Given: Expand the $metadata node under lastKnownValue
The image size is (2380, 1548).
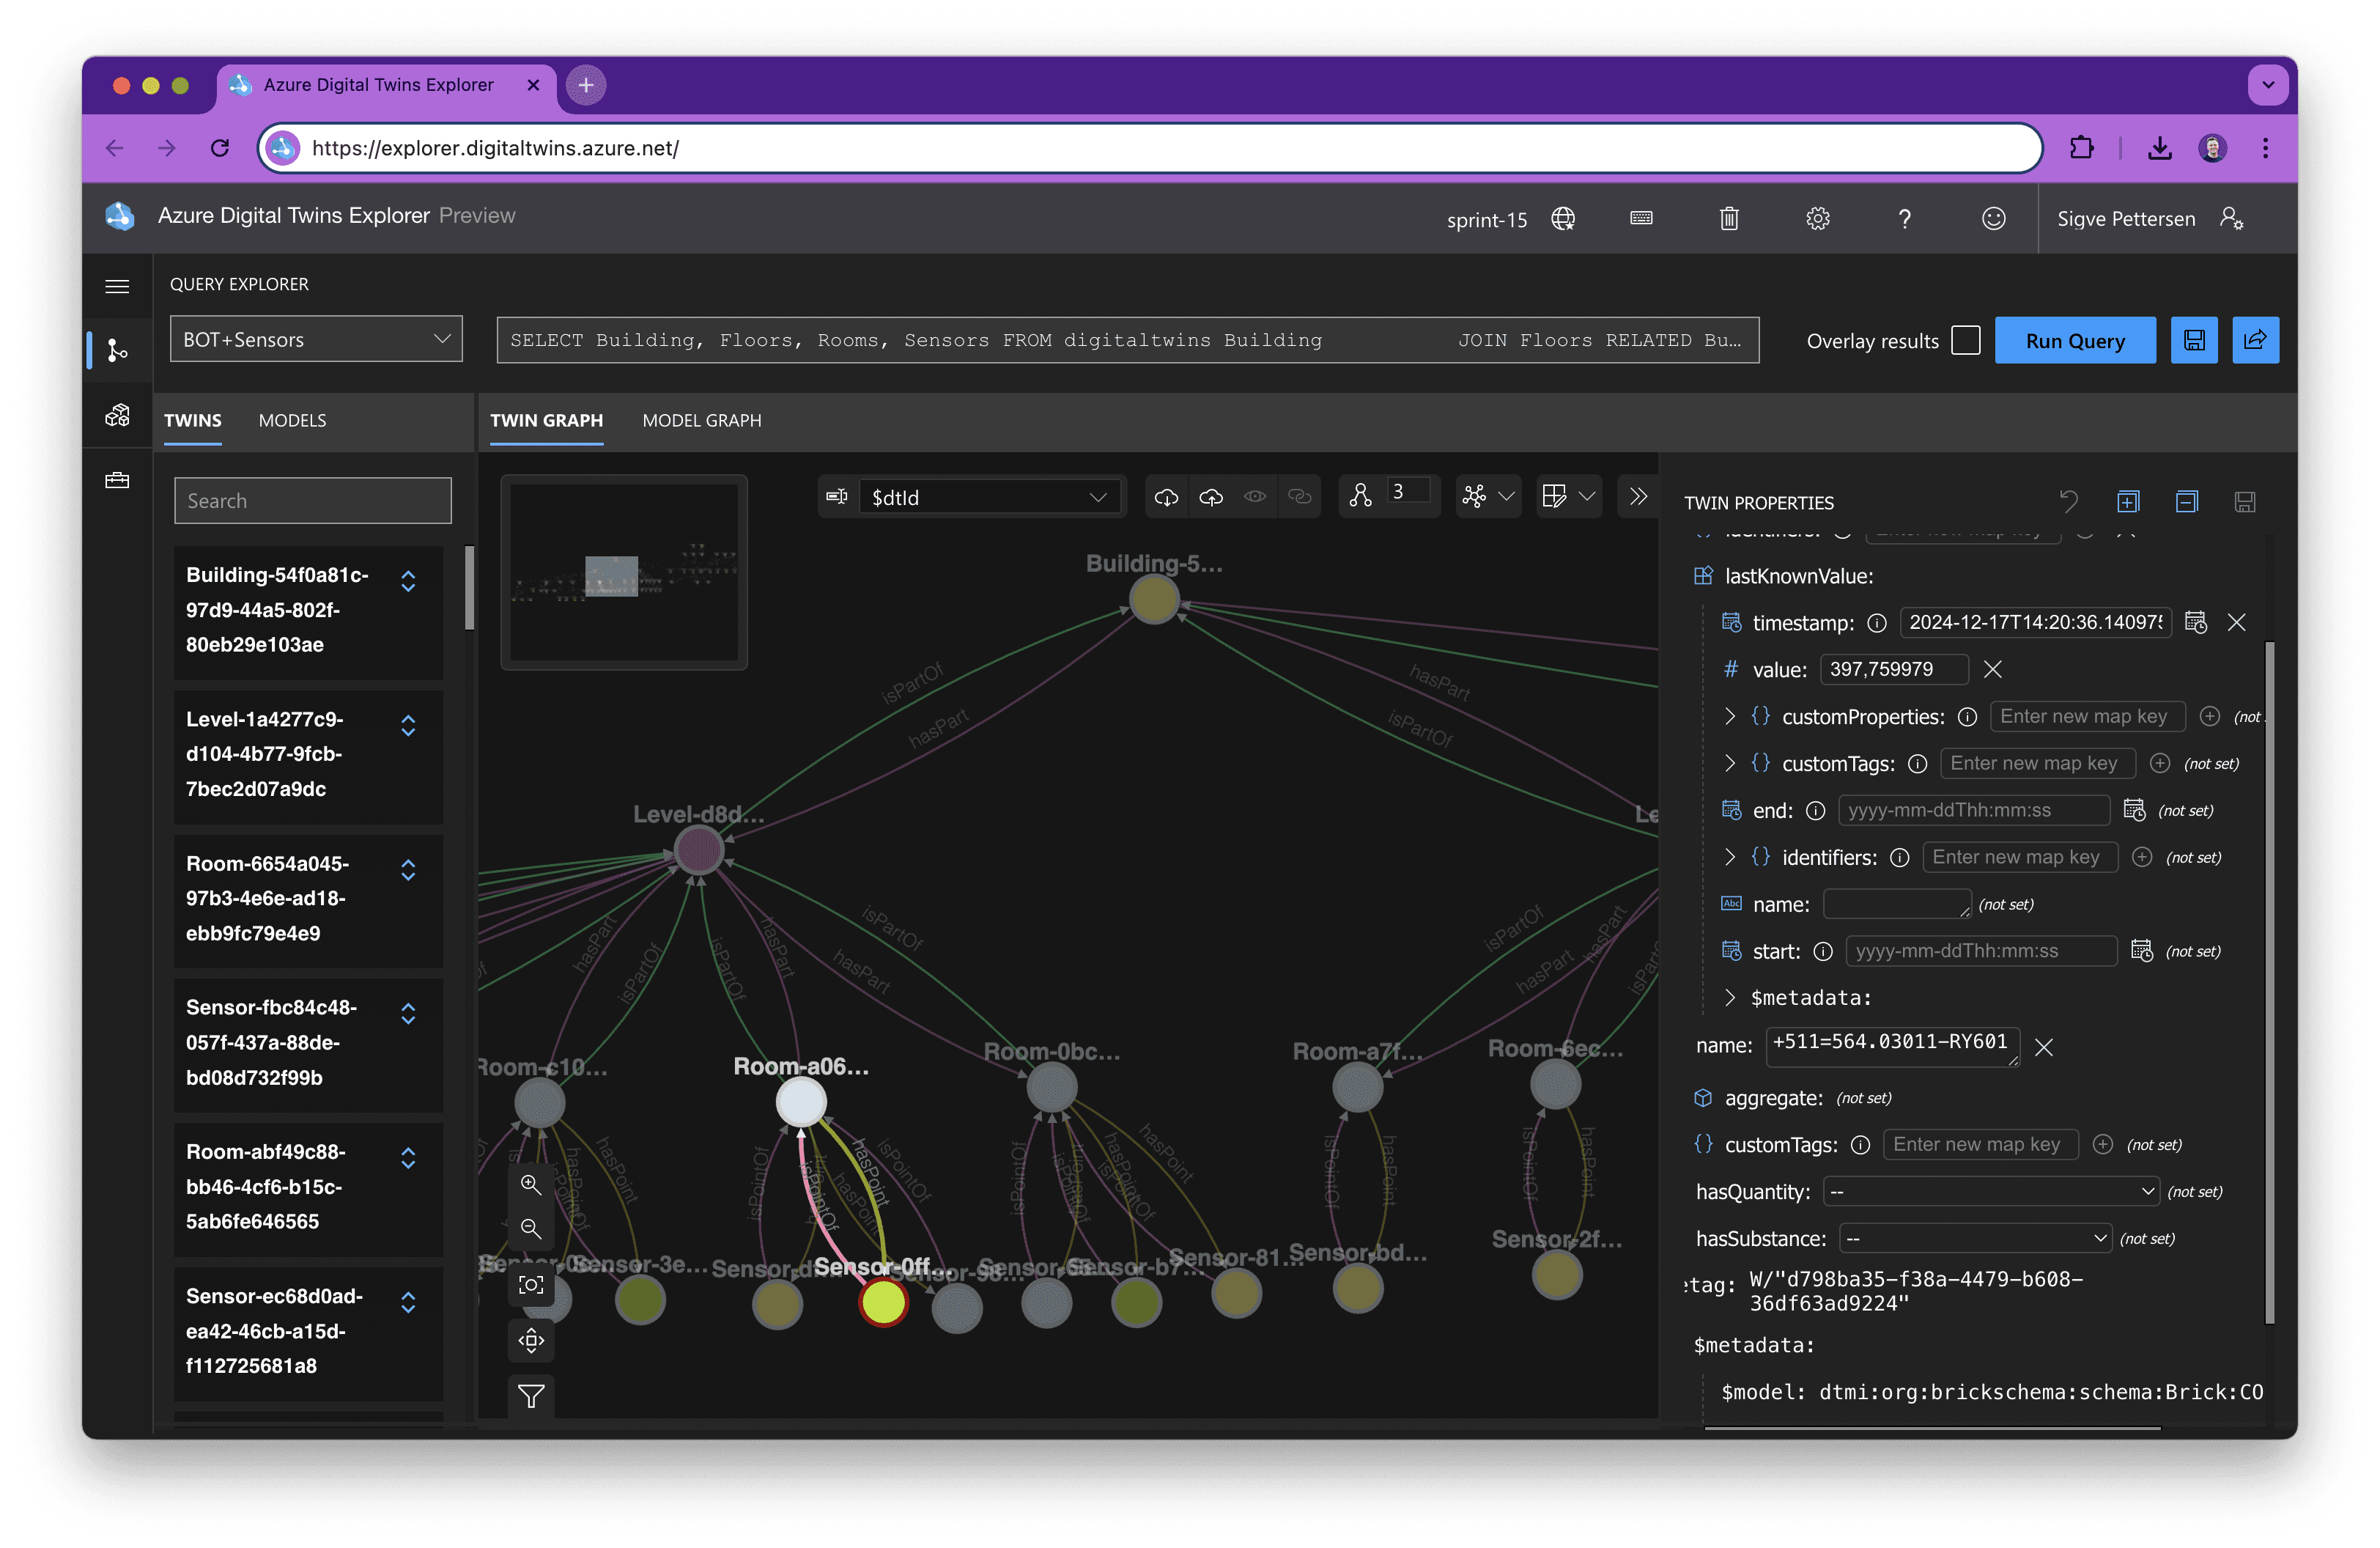Looking at the screenshot, I should pyautogui.click(x=1730, y=998).
